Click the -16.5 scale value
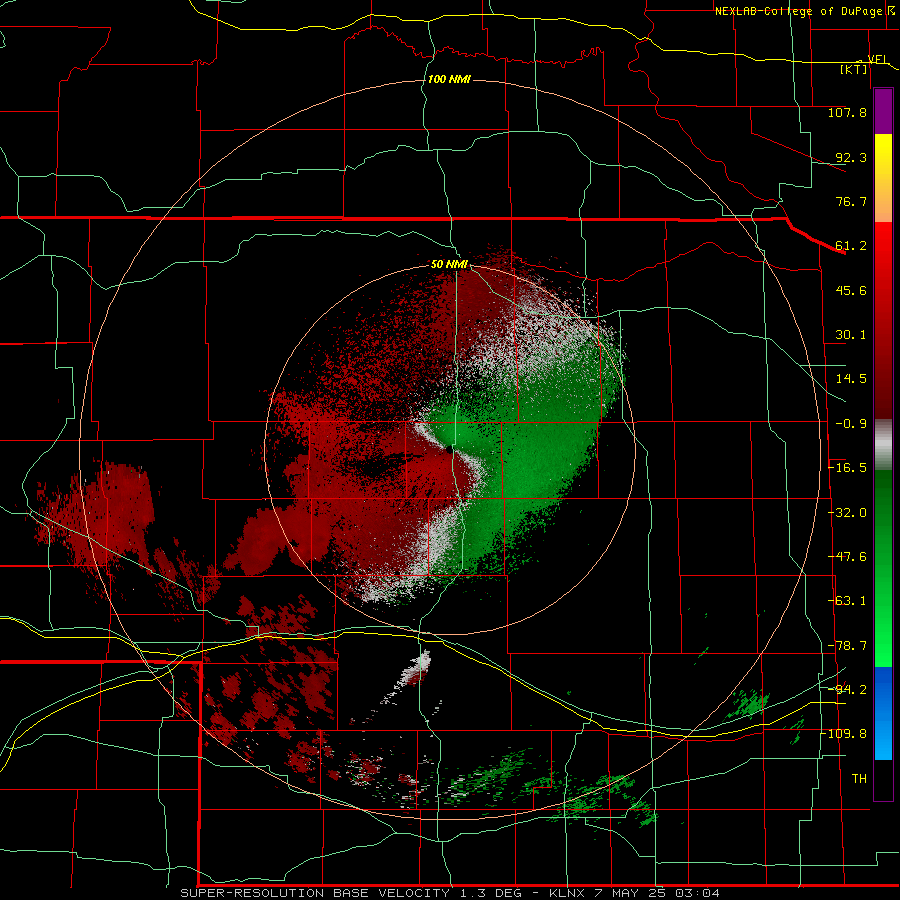 [x=847, y=468]
